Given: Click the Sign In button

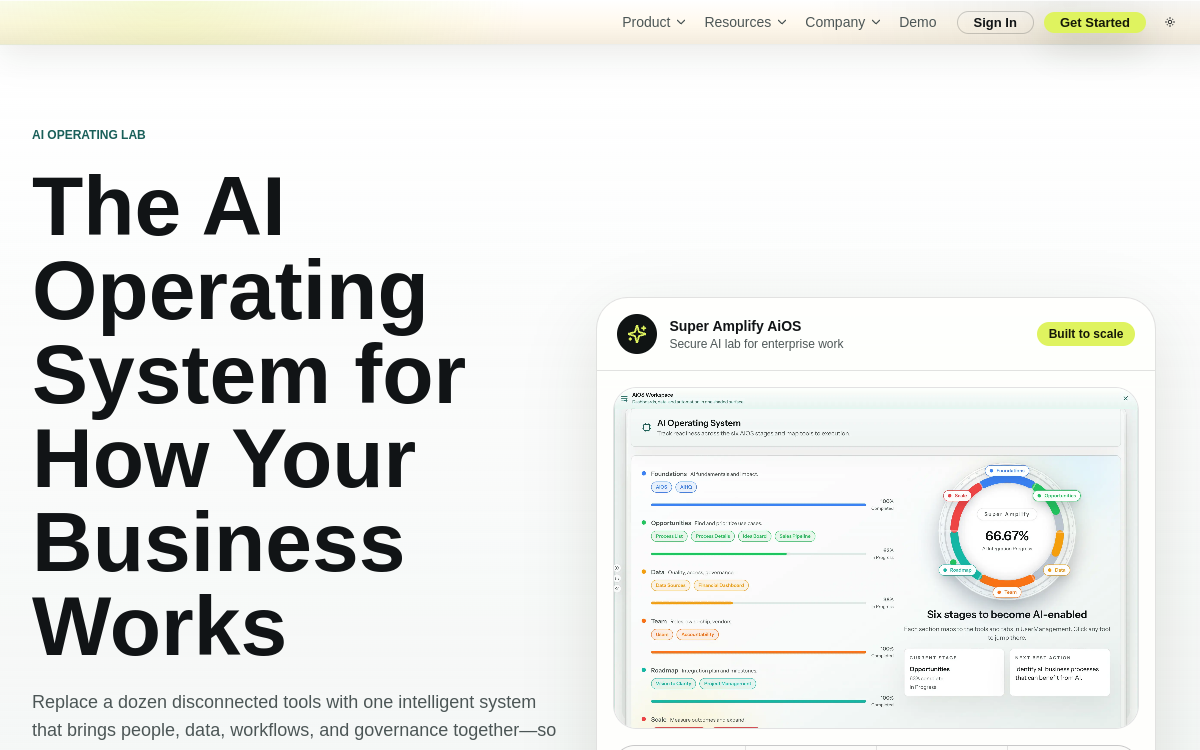Looking at the screenshot, I should (995, 22).
